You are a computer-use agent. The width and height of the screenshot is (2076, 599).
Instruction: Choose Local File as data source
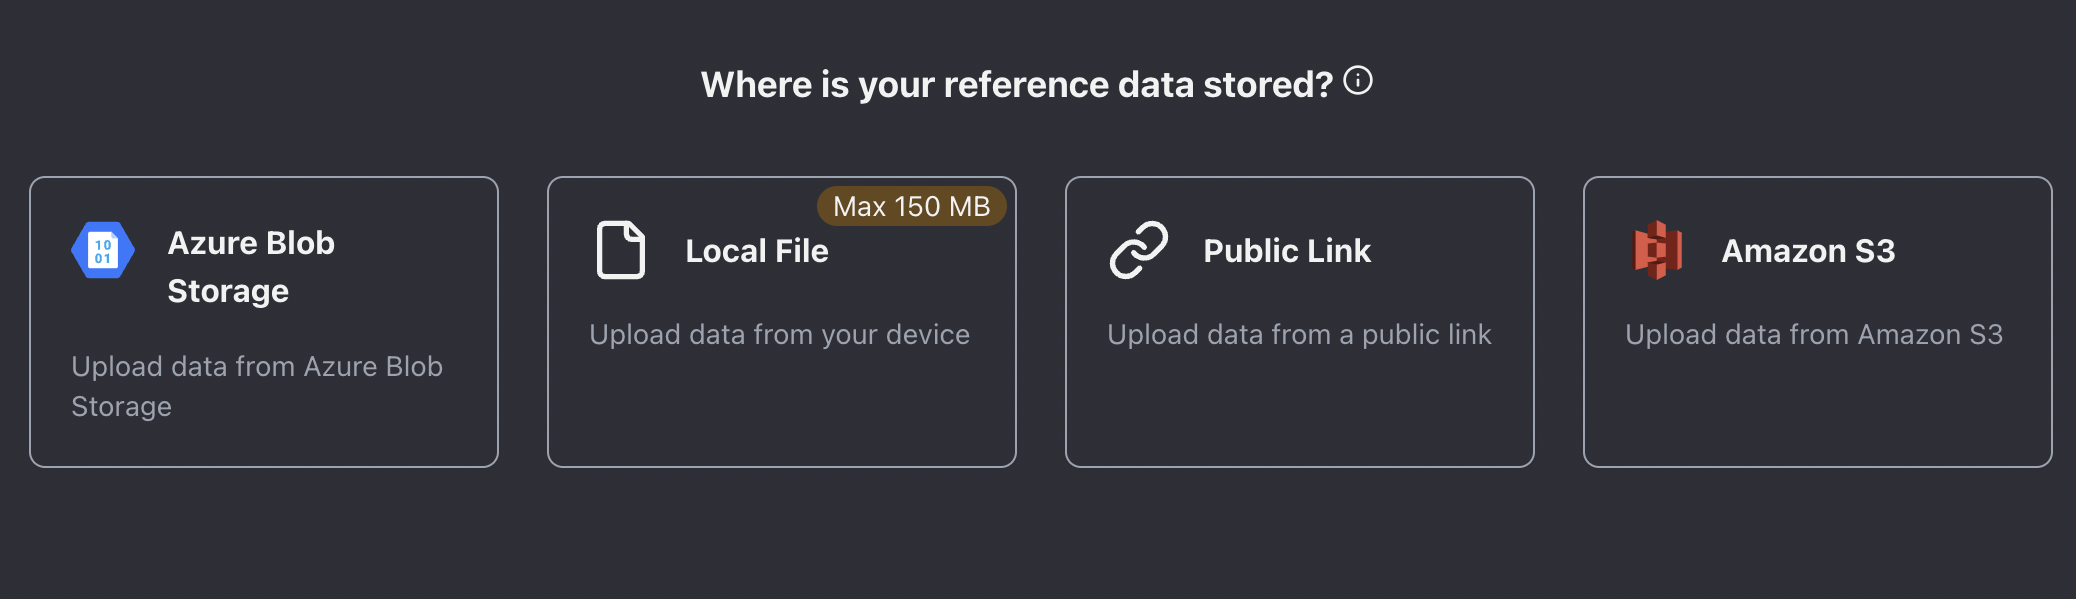pyautogui.click(x=781, y=320)
